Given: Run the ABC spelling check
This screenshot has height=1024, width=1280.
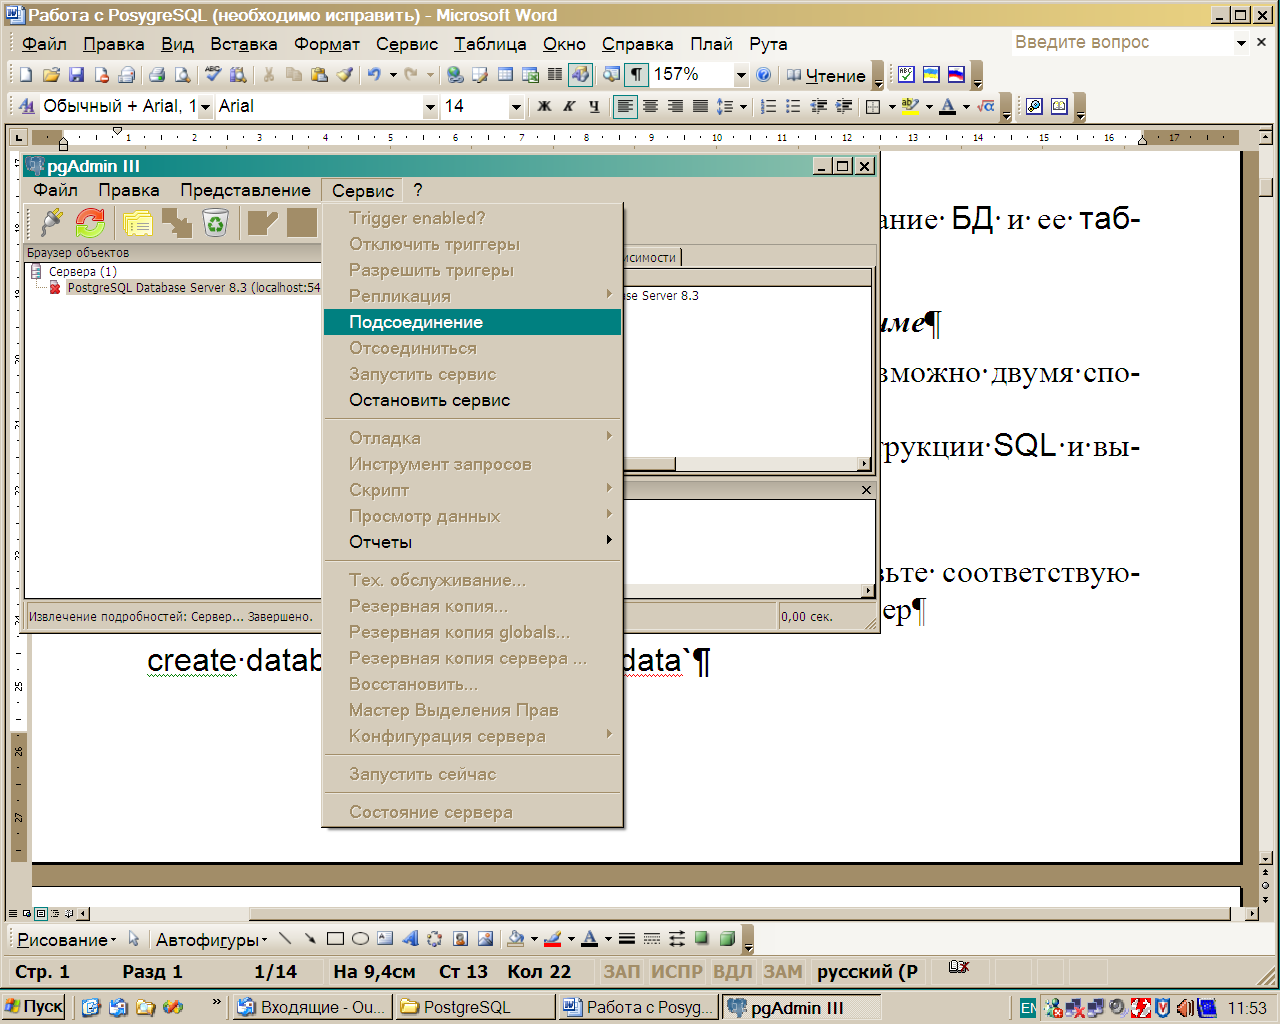Looking at the screenshot, I should (212, 75).
